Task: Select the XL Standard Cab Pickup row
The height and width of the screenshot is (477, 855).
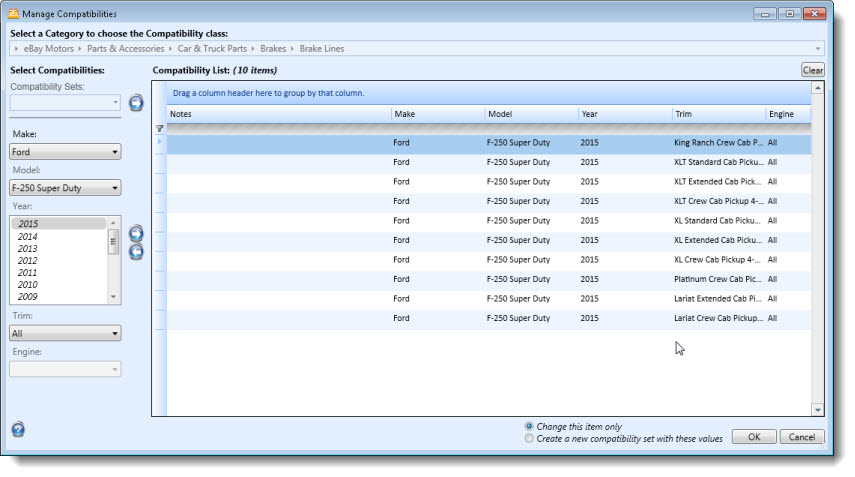Action: point(489,221)
